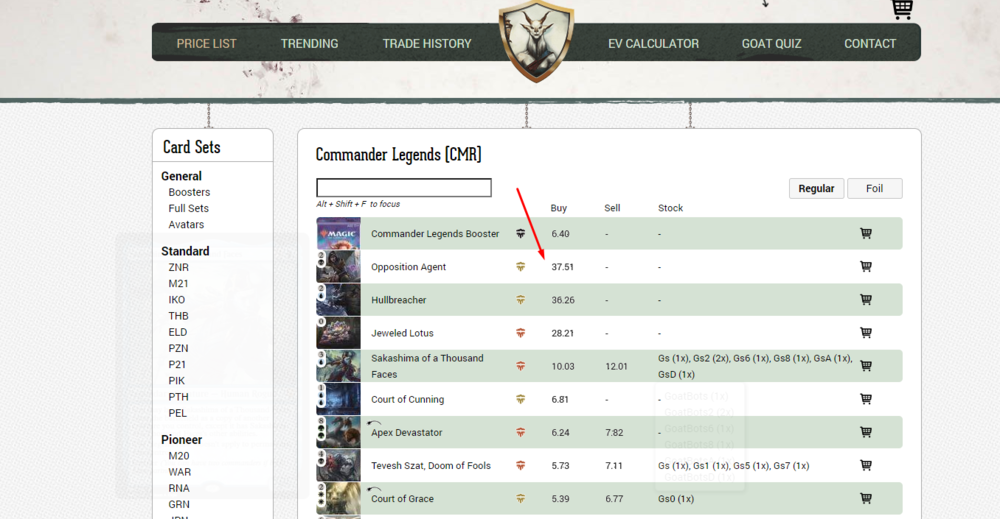Go to EV Calculator page

(653, 43)
